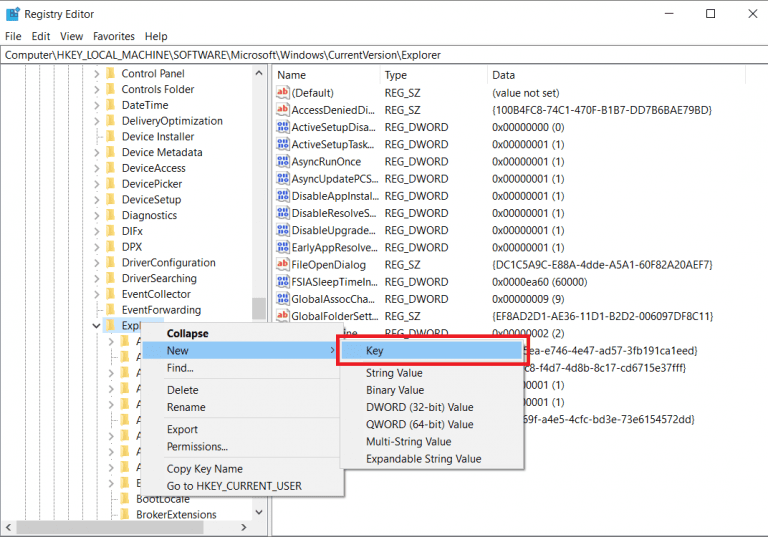Image resolution: width=768 pixels, height=537 pixels.
Task: Expand the EventCollector key
Action: tap(96, 294)
